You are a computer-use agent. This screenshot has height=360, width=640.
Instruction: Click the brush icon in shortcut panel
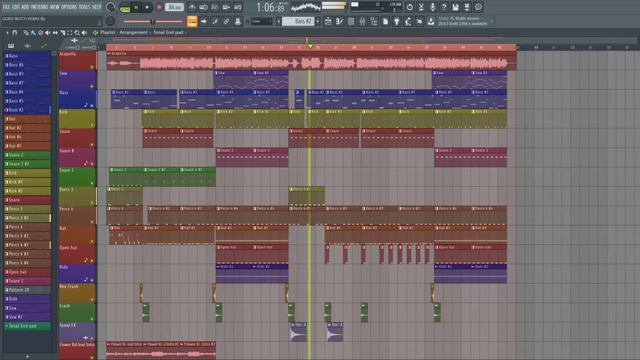click(215, 21)
